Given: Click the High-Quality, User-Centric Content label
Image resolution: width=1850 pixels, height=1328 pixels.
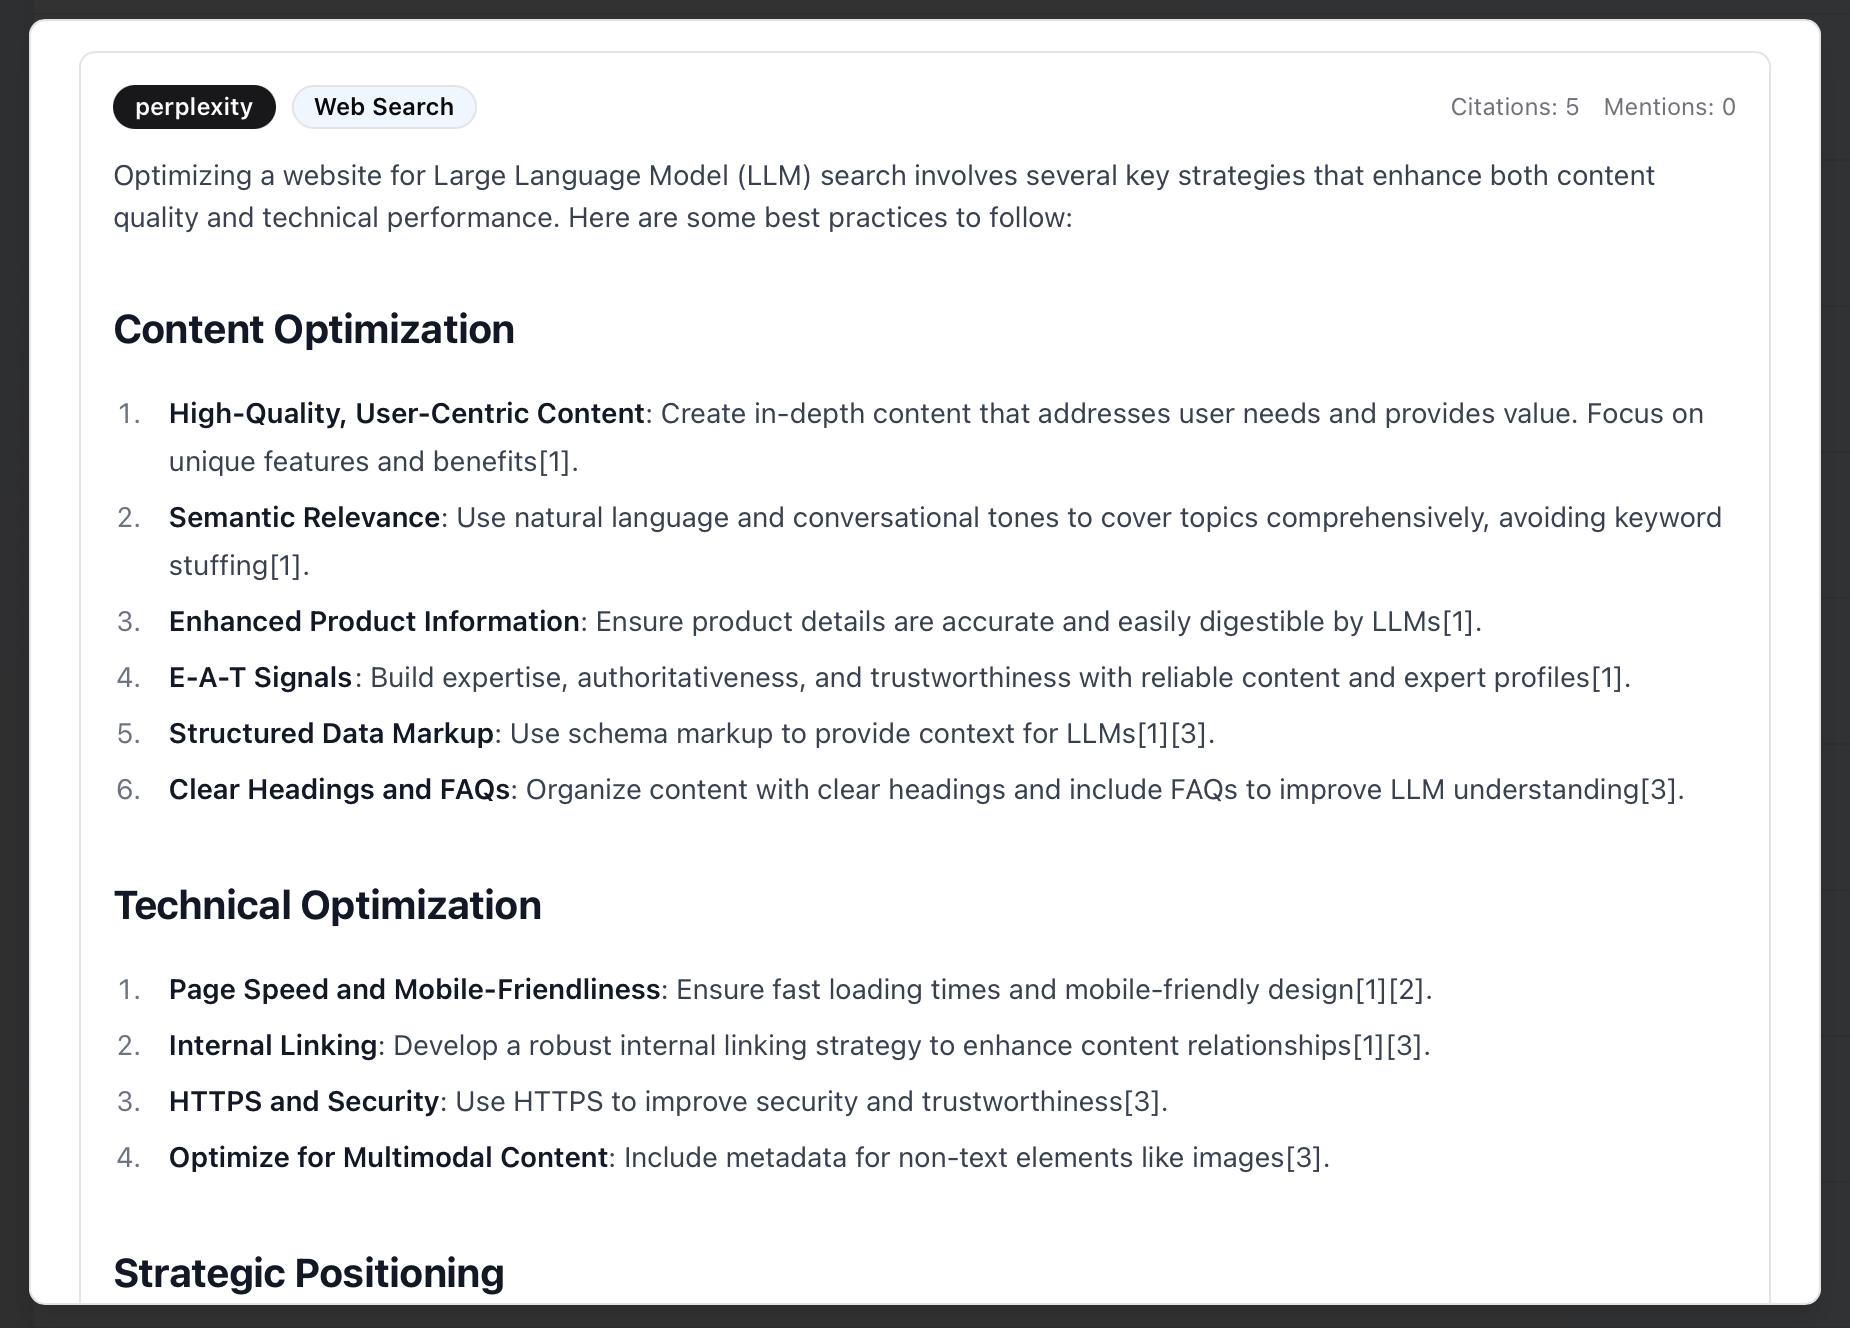Looking at the screenshot, I should click(406, 413).
